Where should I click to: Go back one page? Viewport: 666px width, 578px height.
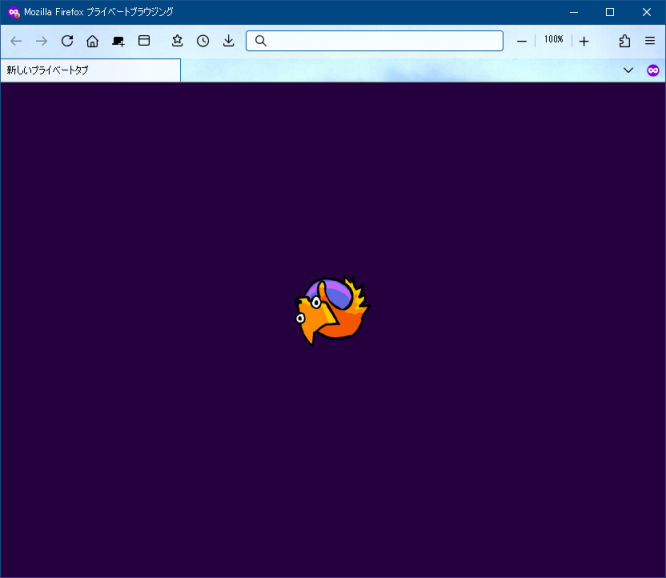click(16, 41)
